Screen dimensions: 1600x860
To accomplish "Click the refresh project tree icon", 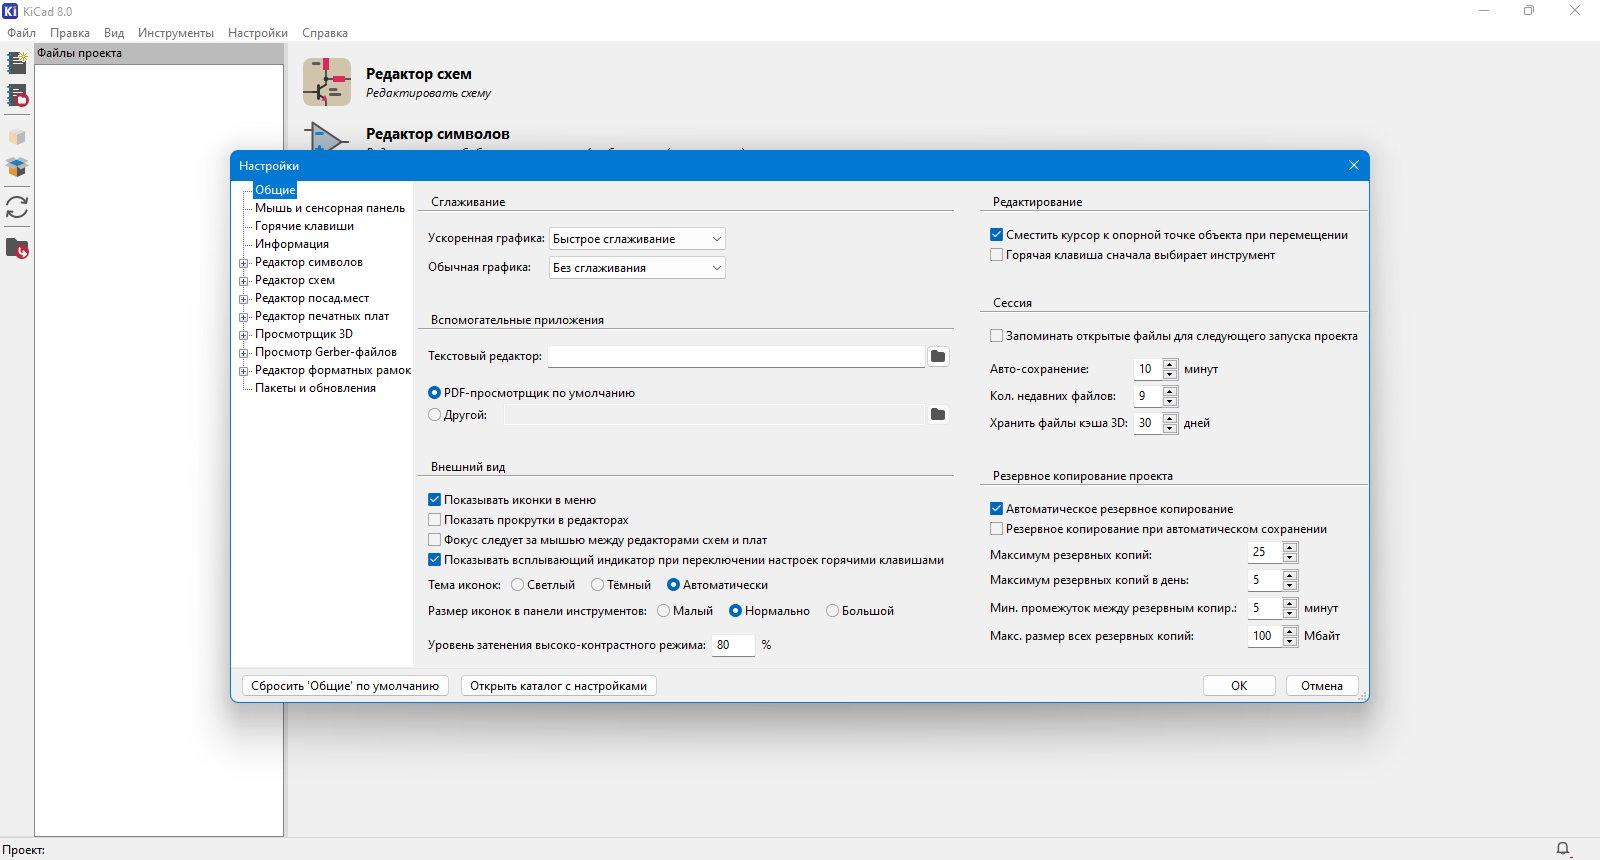I will click(x=17, y=207).
